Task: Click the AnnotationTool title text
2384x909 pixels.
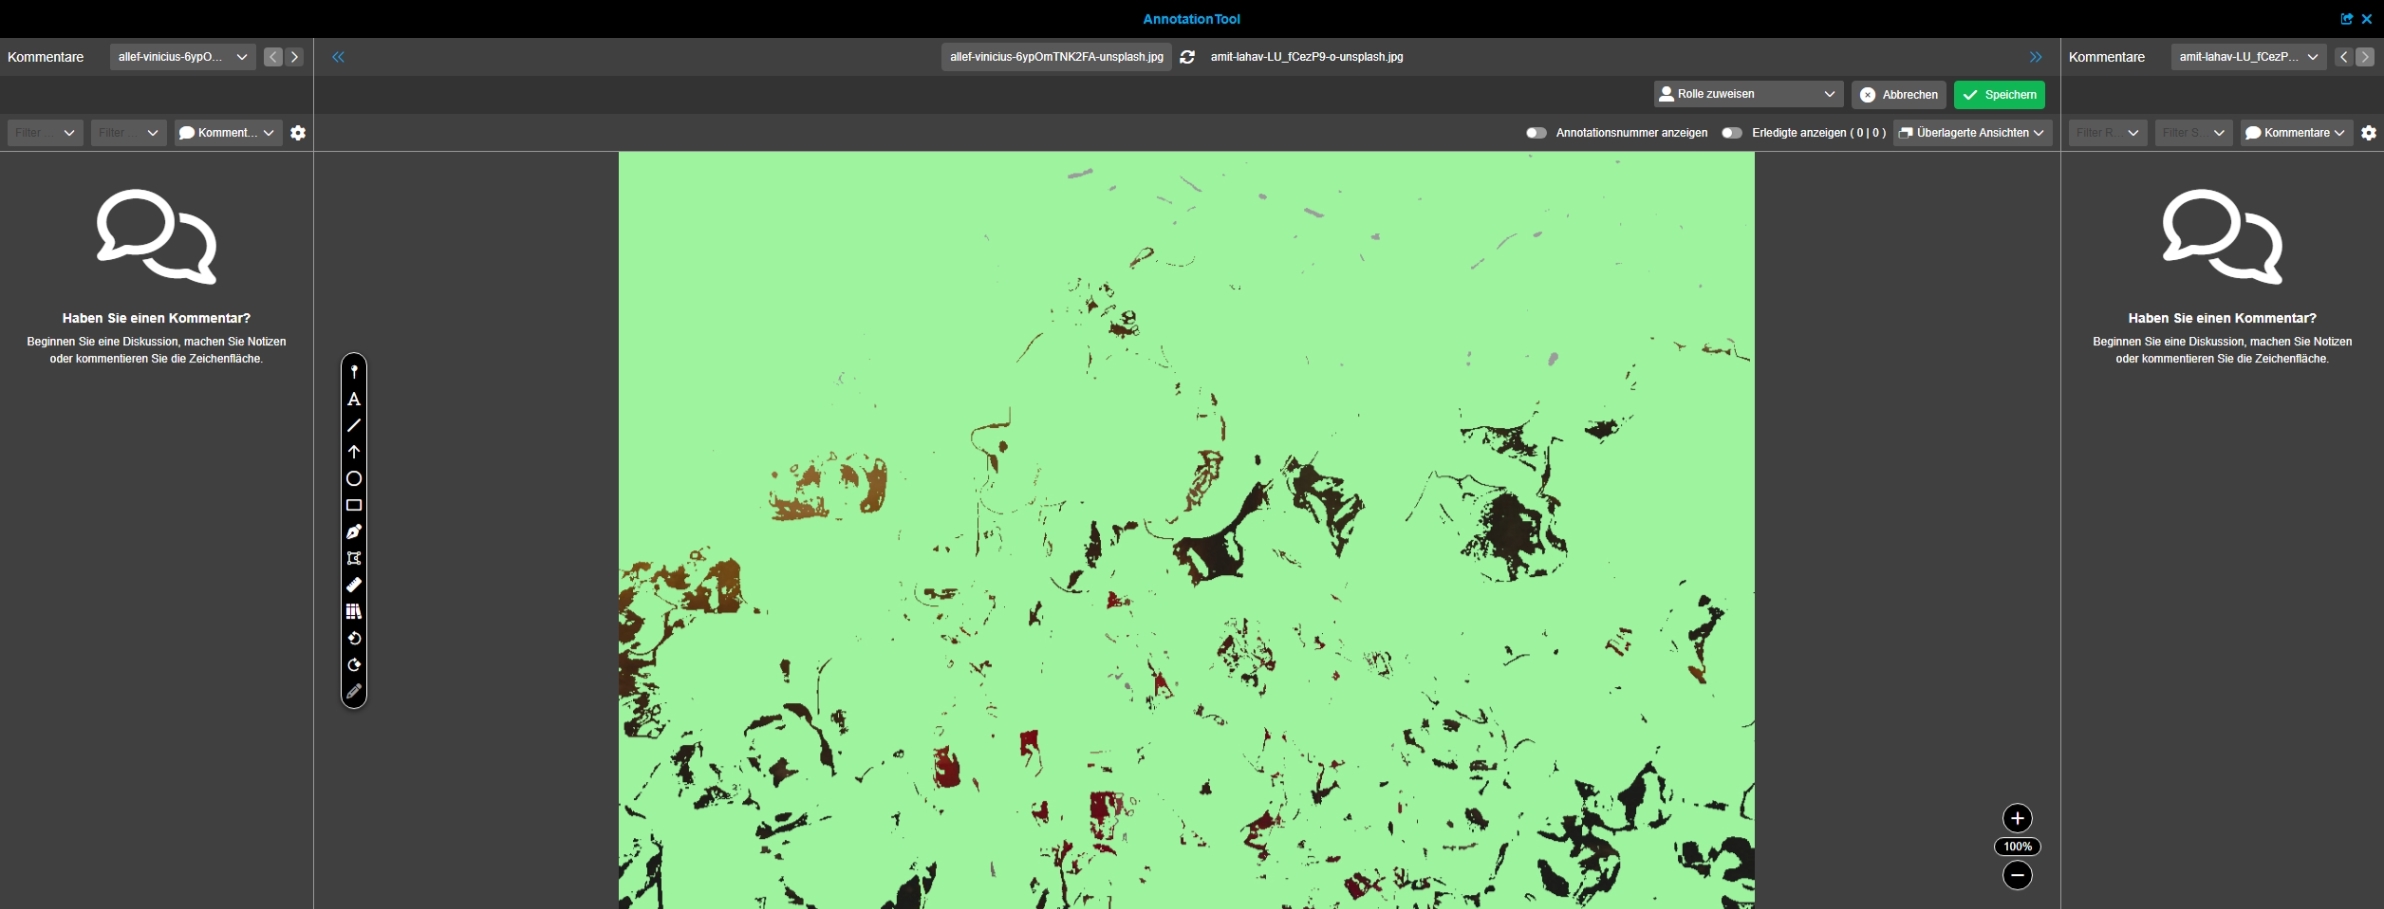Action: pyautogui.click(x=1192, y=19)
